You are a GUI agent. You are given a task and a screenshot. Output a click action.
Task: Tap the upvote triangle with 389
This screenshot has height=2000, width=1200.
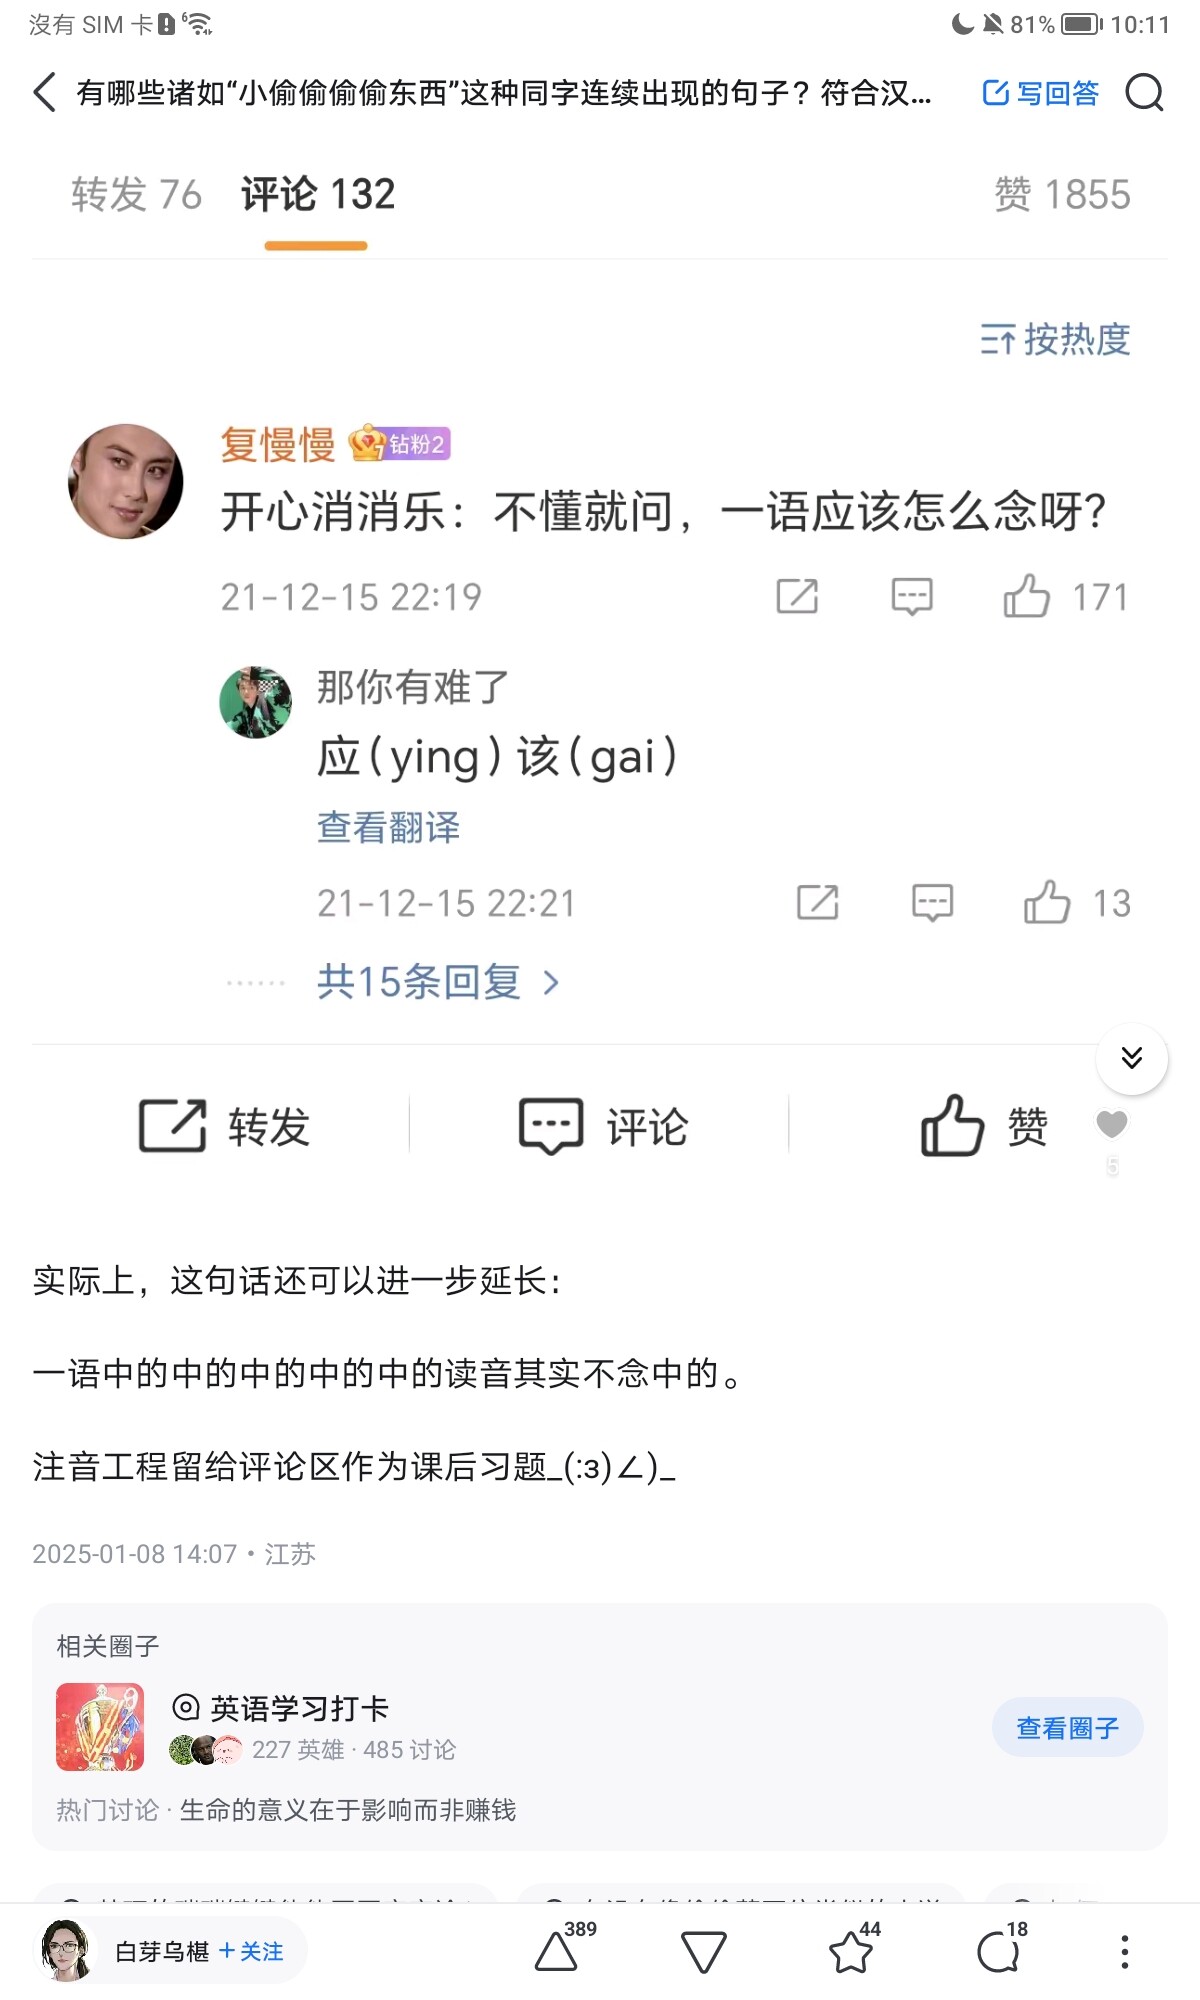click(557, 1950)
